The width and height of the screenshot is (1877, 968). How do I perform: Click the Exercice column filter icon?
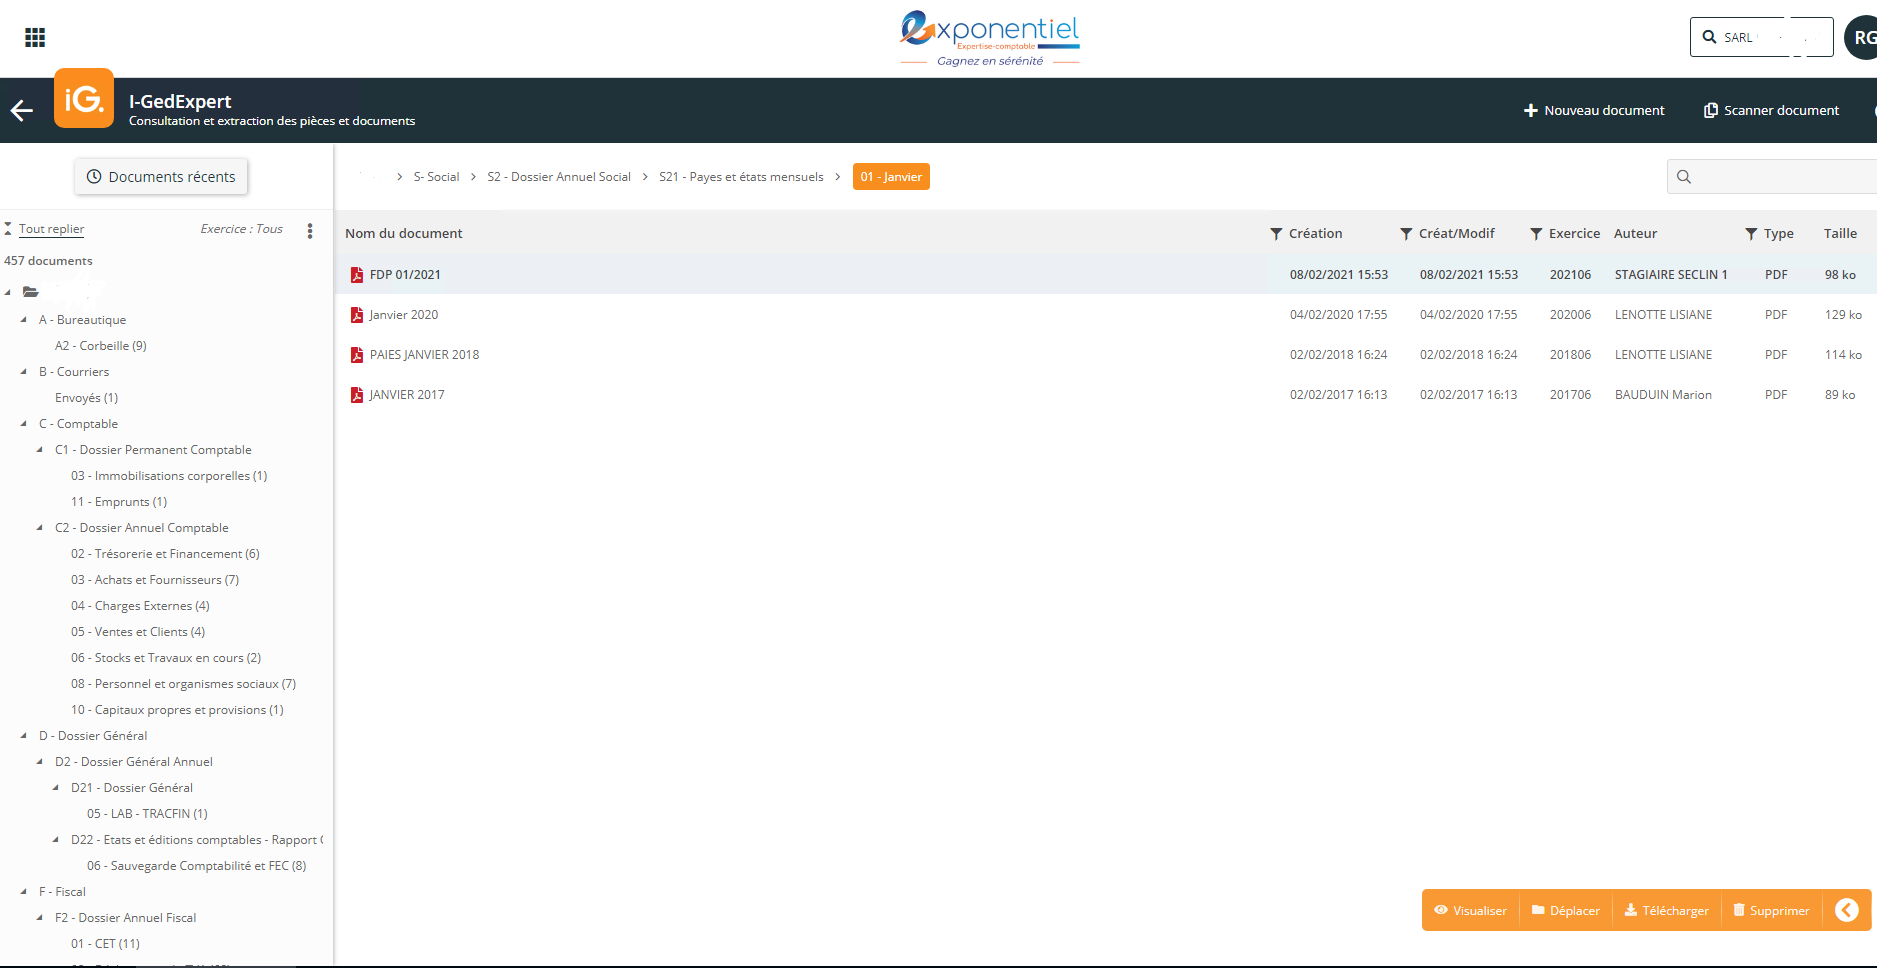pyautogui.click(x=1536, y=234)
